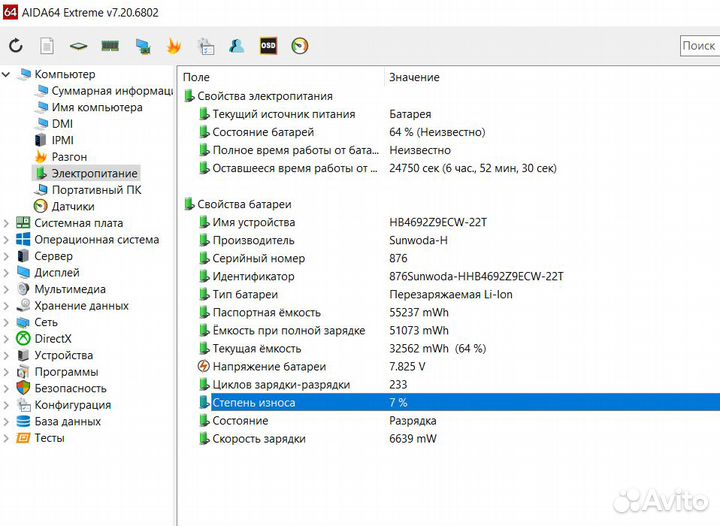
Task: Select Разгон in the sidebar tree
Action: pyautogui.click(x=69, y=157)
